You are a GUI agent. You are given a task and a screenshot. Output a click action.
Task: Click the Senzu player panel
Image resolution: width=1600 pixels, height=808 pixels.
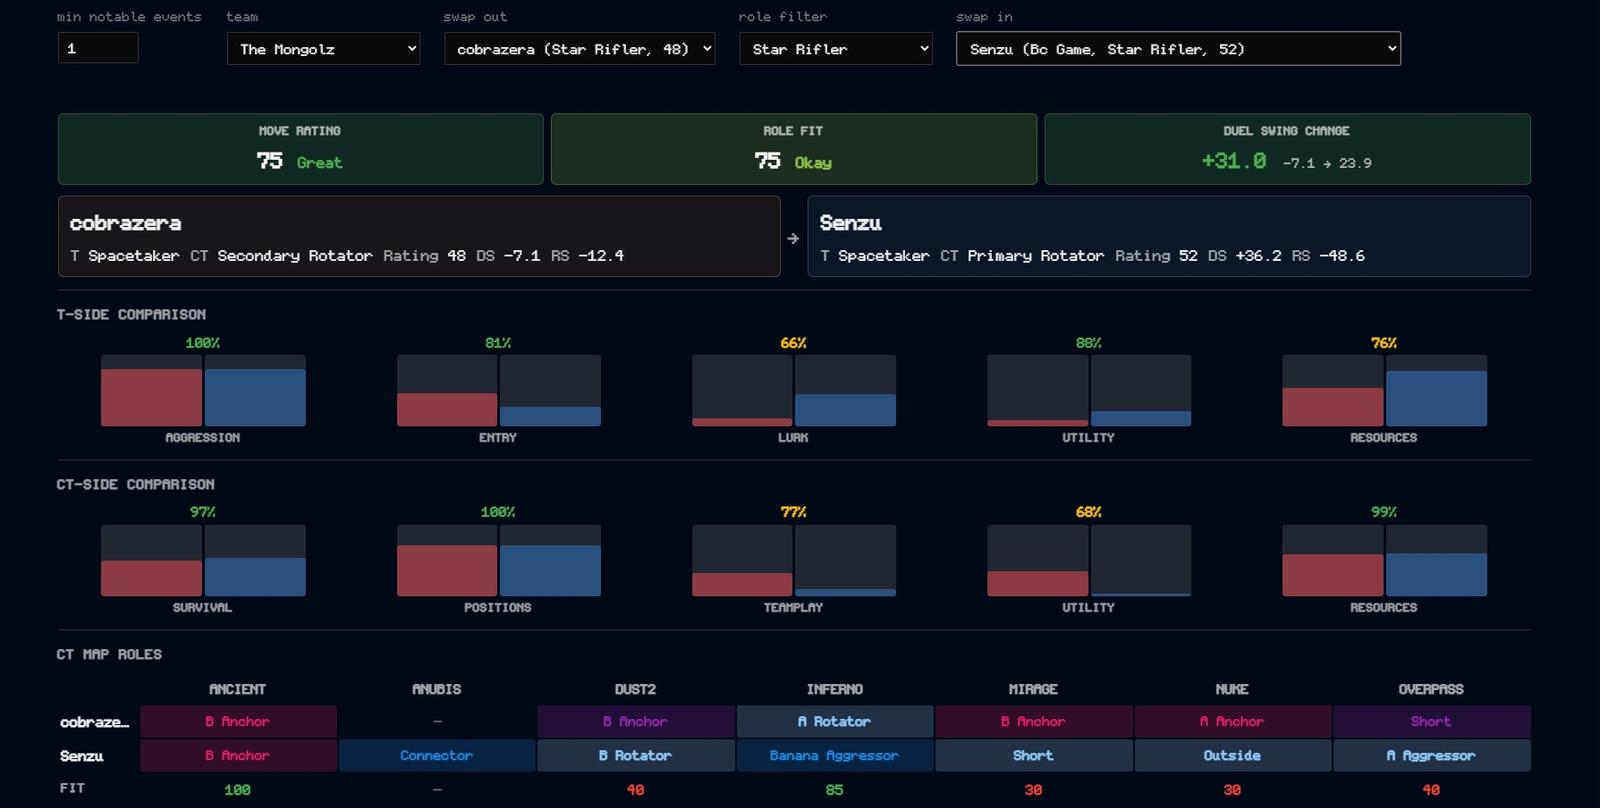pos(1169,236)
